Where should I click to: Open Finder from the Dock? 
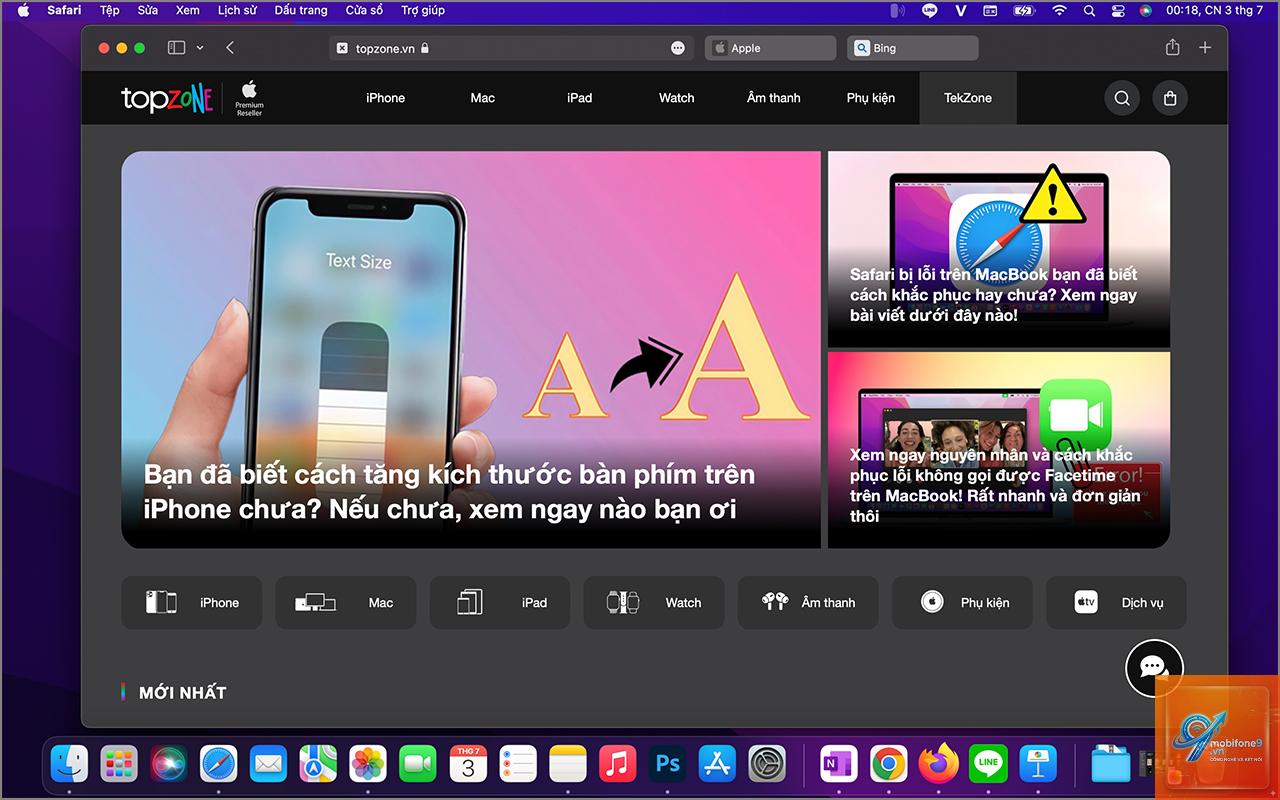(70, 765)
